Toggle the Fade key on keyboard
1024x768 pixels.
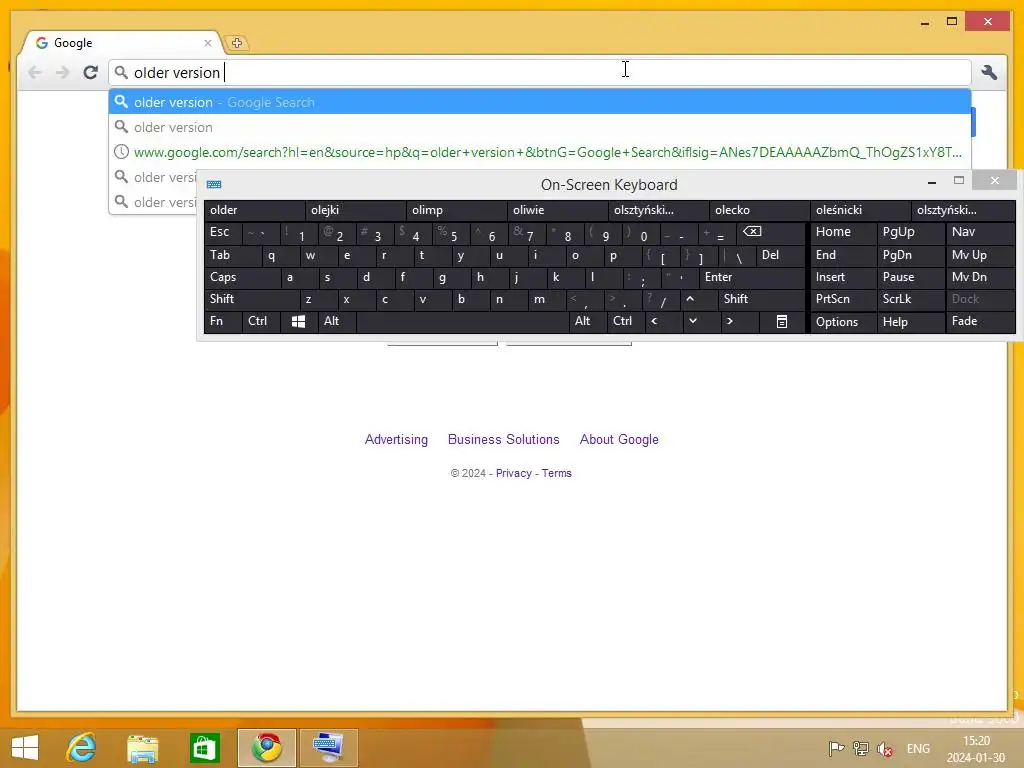[x=981, y=321]
